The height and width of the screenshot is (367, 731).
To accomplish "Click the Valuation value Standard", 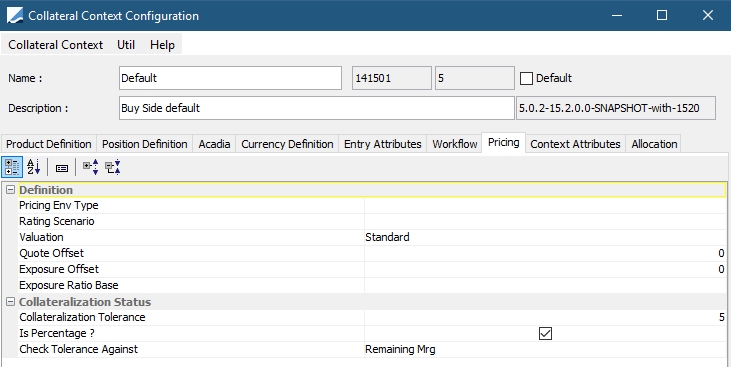I will pos(387,237).
